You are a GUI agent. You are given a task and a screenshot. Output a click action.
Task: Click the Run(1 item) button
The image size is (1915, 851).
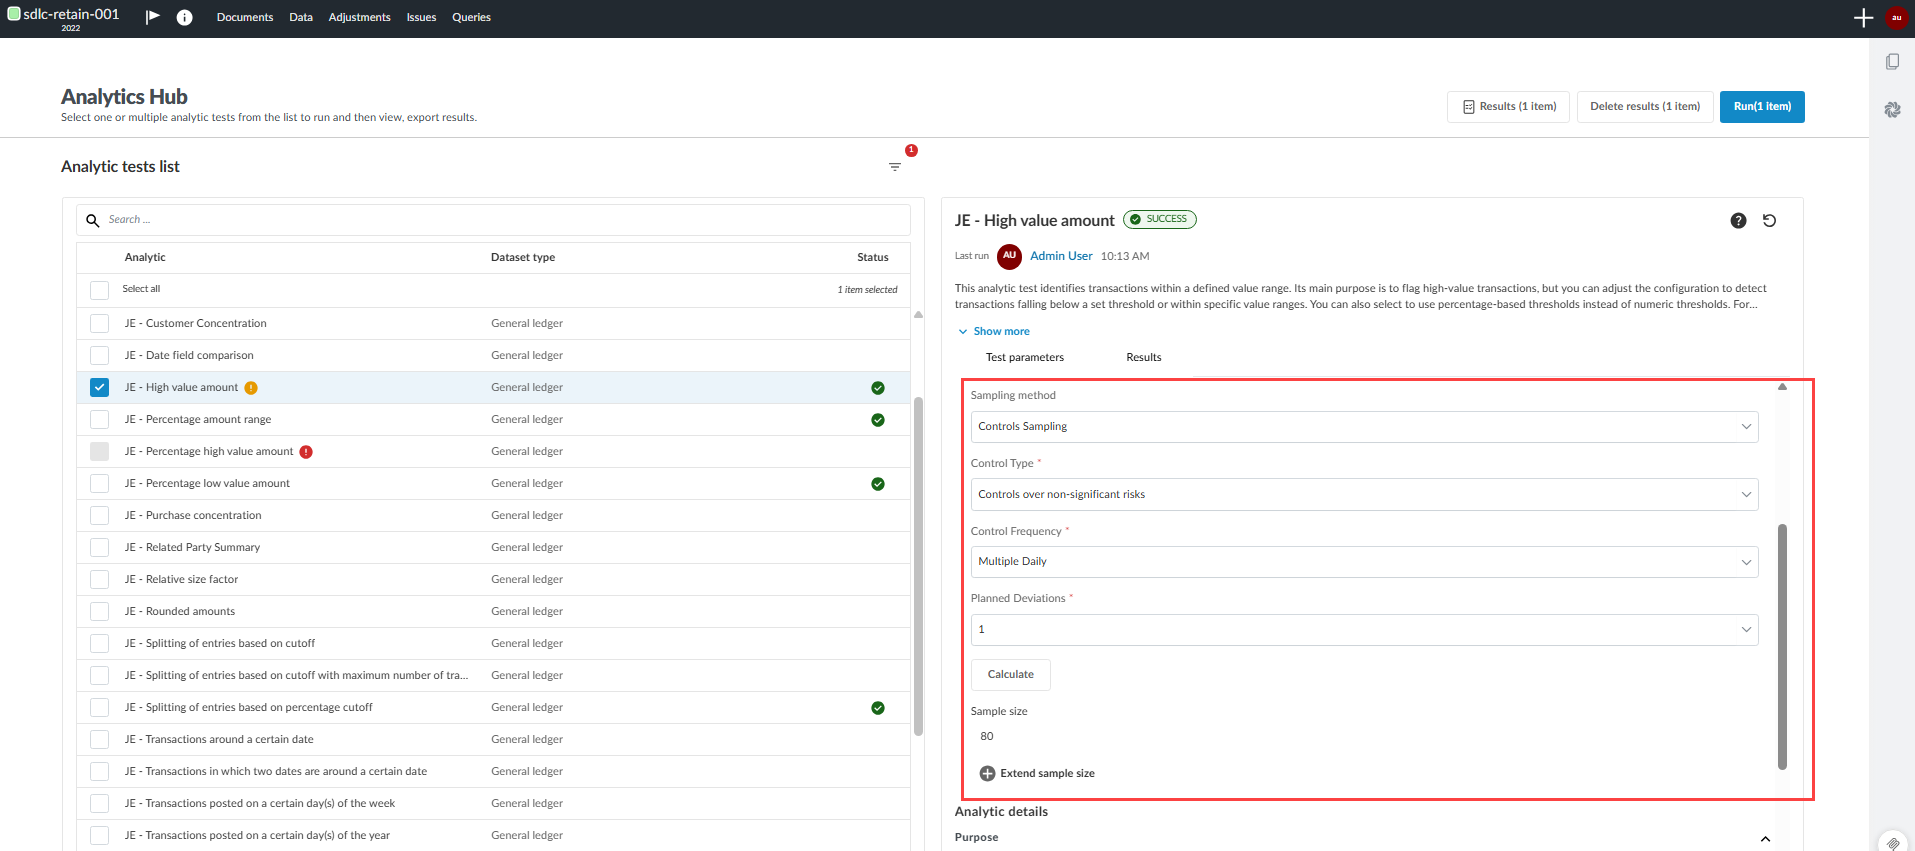click(1762, 107)
